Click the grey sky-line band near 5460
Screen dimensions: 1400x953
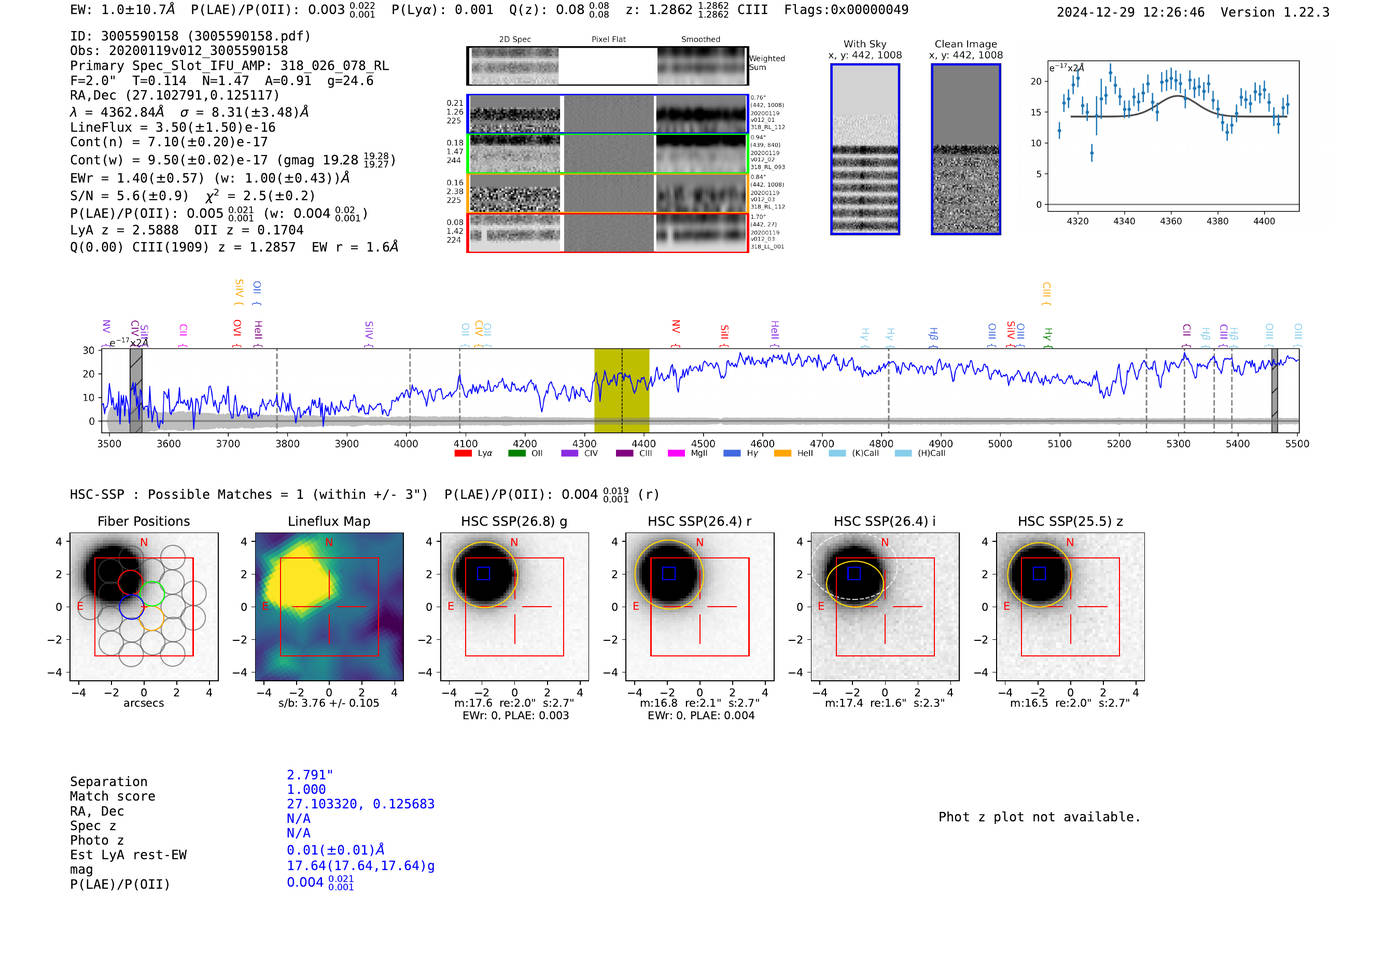(1274, 391)
